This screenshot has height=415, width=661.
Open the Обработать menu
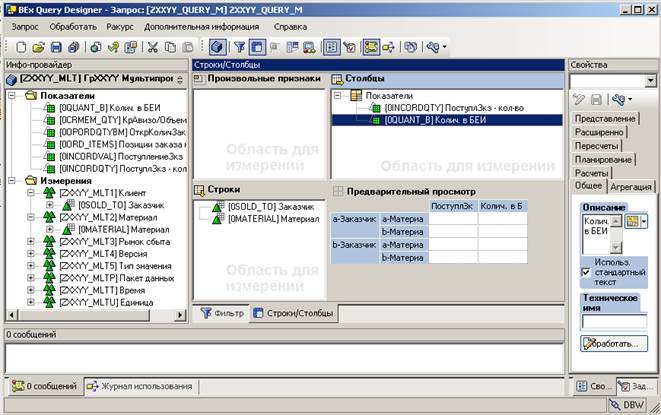tap(73, 27)
